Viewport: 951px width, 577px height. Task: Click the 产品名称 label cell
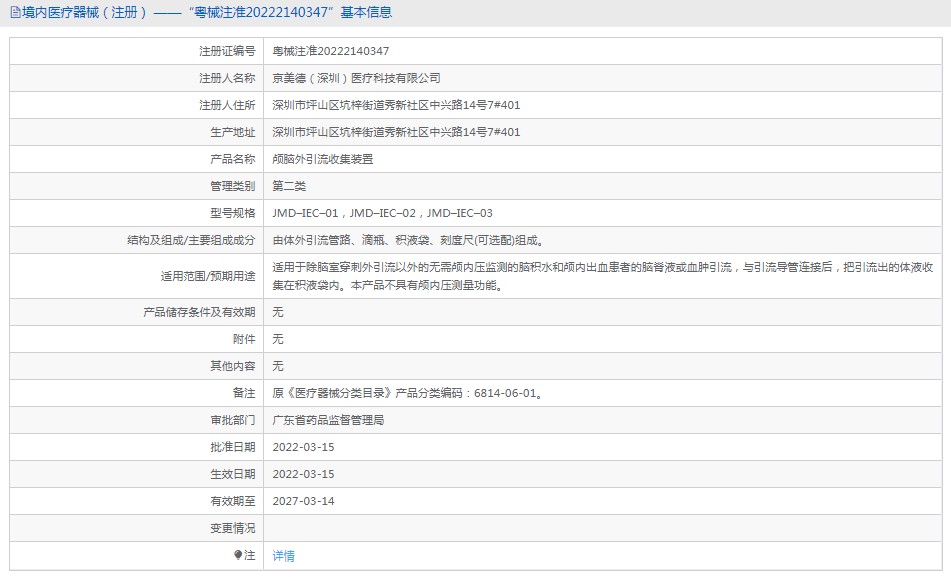[136, 160]
